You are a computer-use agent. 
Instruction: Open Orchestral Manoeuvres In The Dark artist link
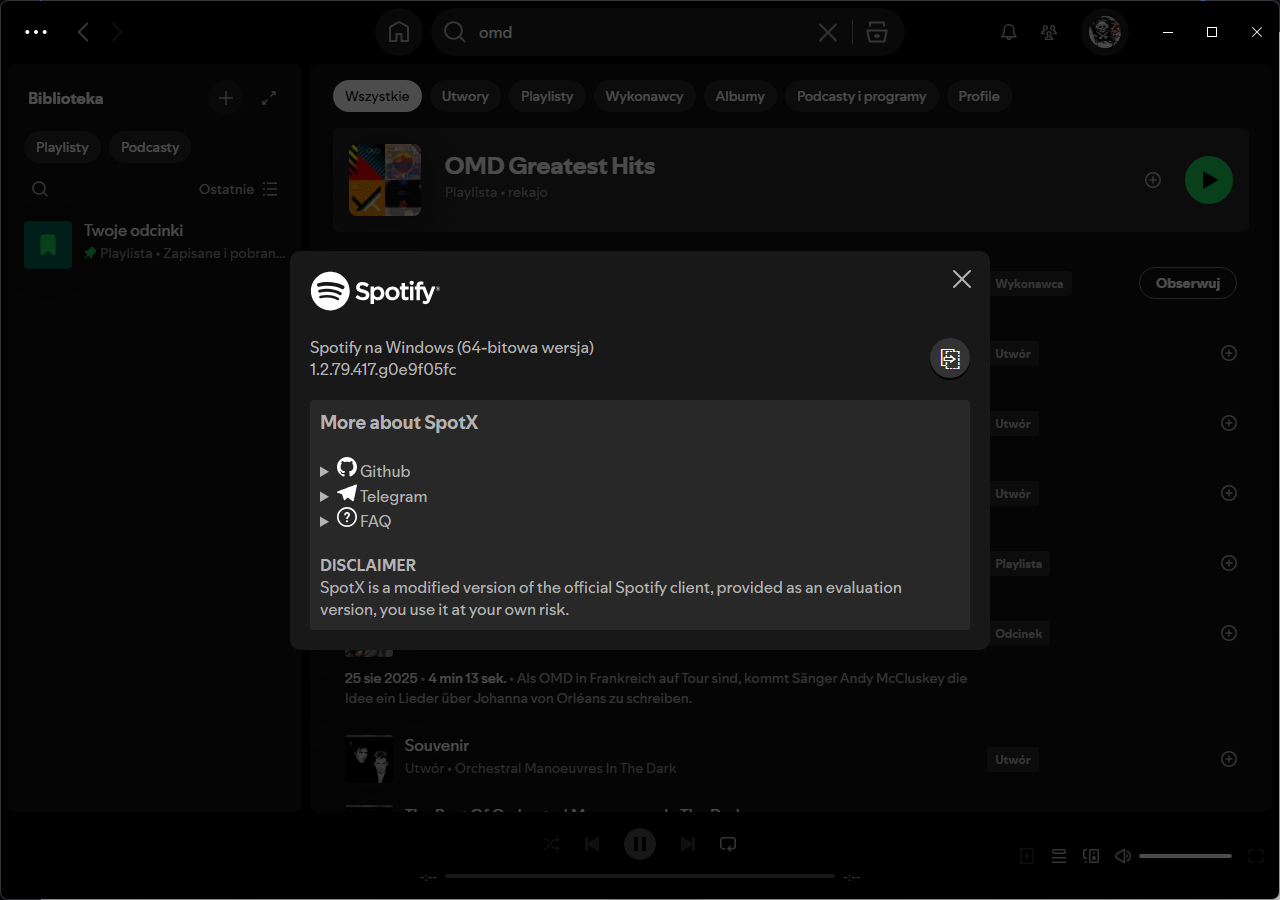pyautogui.click(x=566, y=768)
